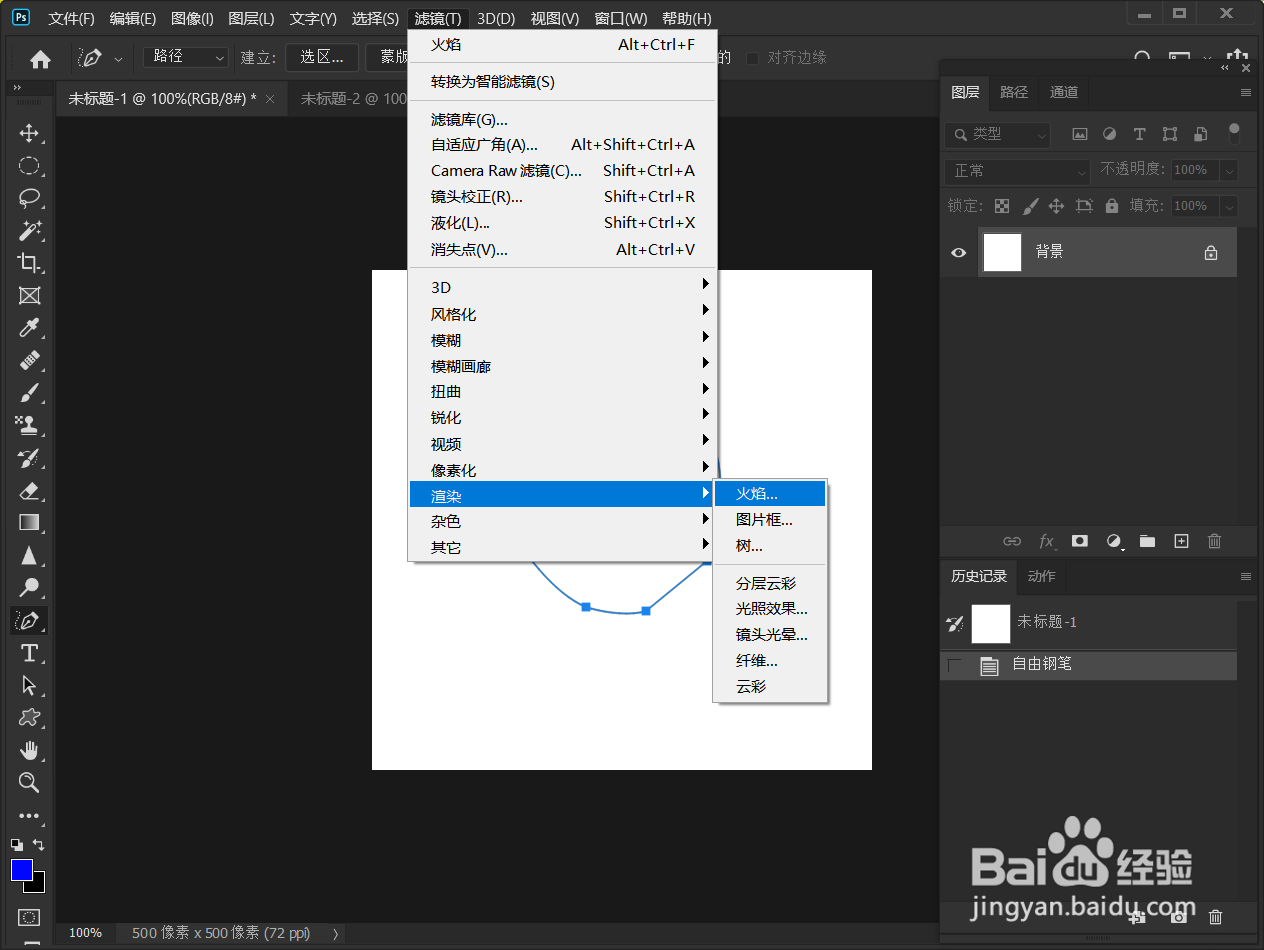Screen dimensions: 1264x950
Task: Select the Eyedropper tool
Action: (x=29, y=328)
